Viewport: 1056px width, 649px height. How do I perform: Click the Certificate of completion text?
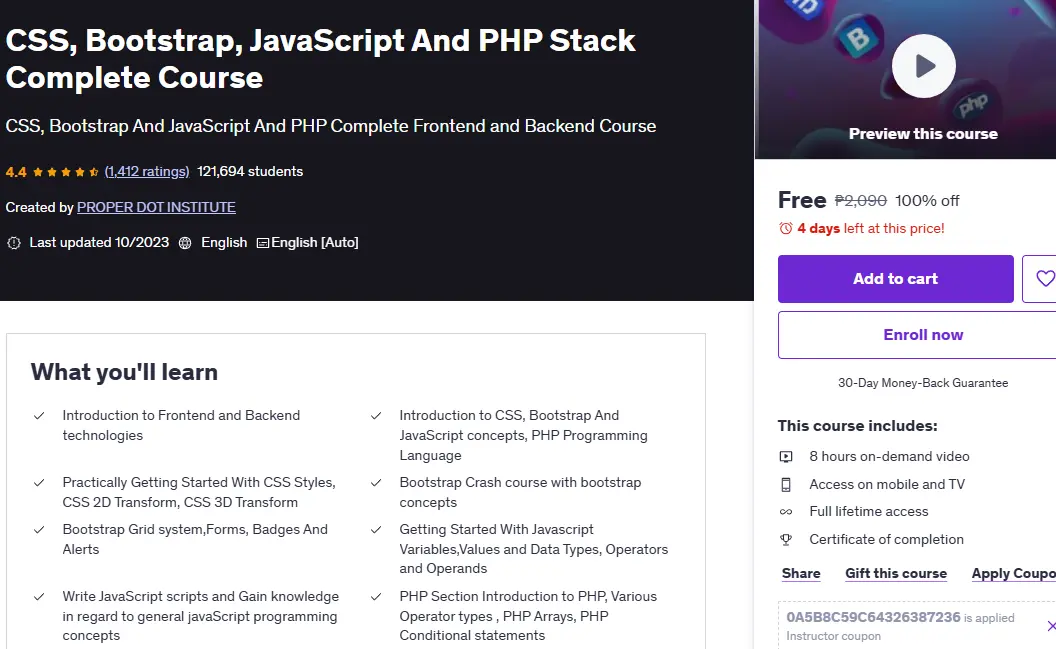click(886, 539)
